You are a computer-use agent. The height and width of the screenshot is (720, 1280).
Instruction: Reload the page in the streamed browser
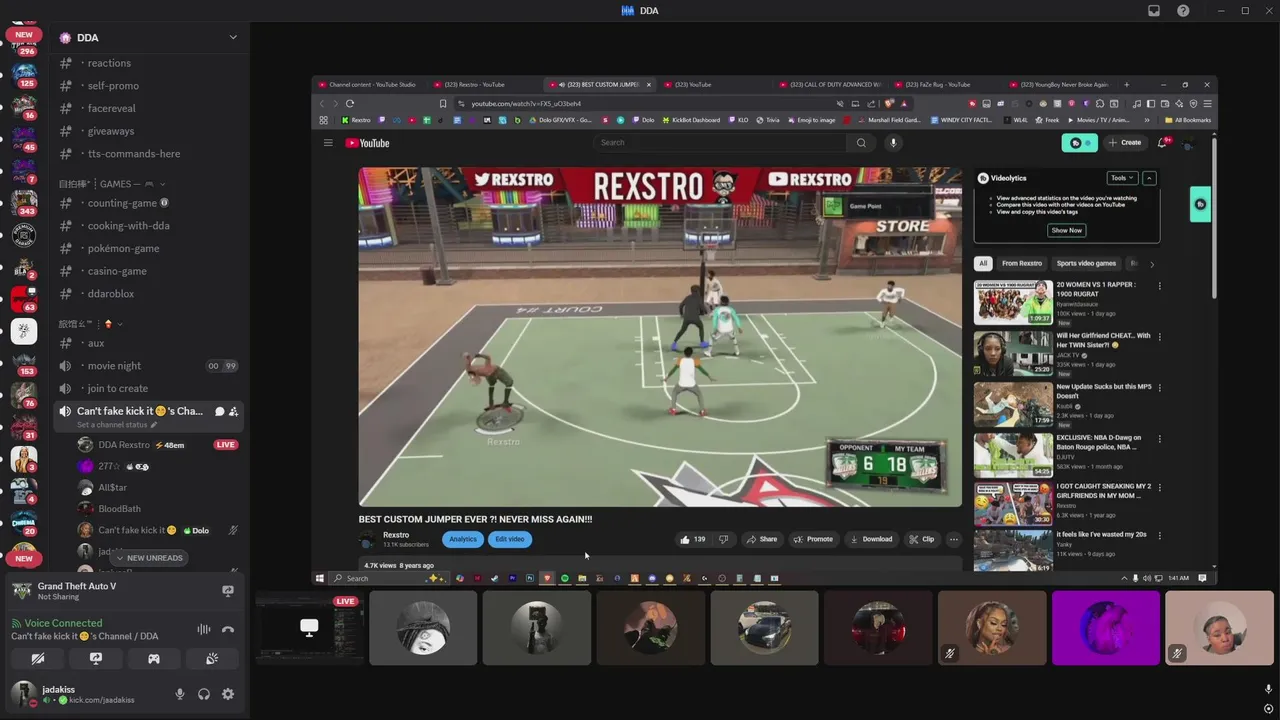pos(350,103)
